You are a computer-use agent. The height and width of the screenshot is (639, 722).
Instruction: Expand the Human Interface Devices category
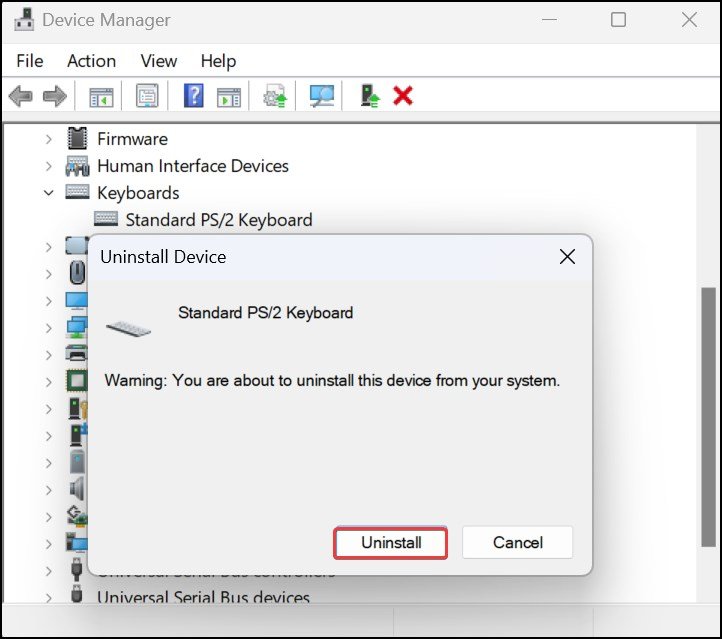click(x=49, y=166)
